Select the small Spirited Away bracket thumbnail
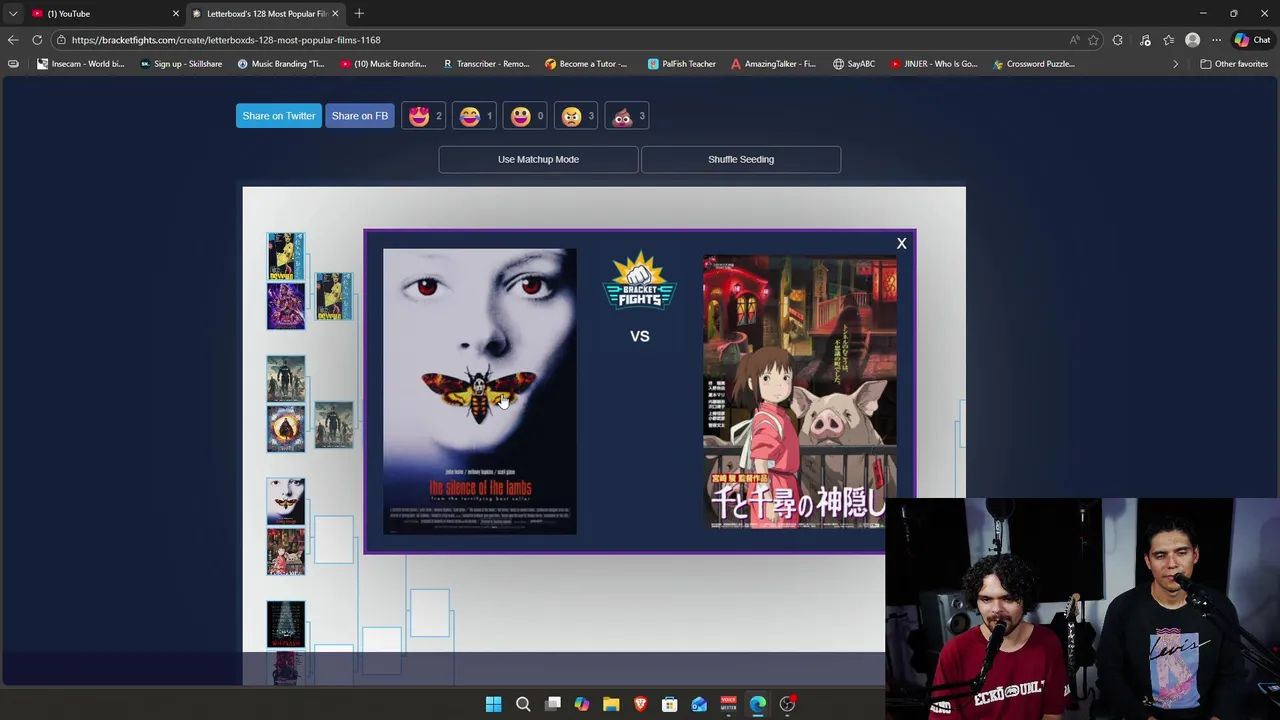 pyautogui.click(x=285, y=551)
